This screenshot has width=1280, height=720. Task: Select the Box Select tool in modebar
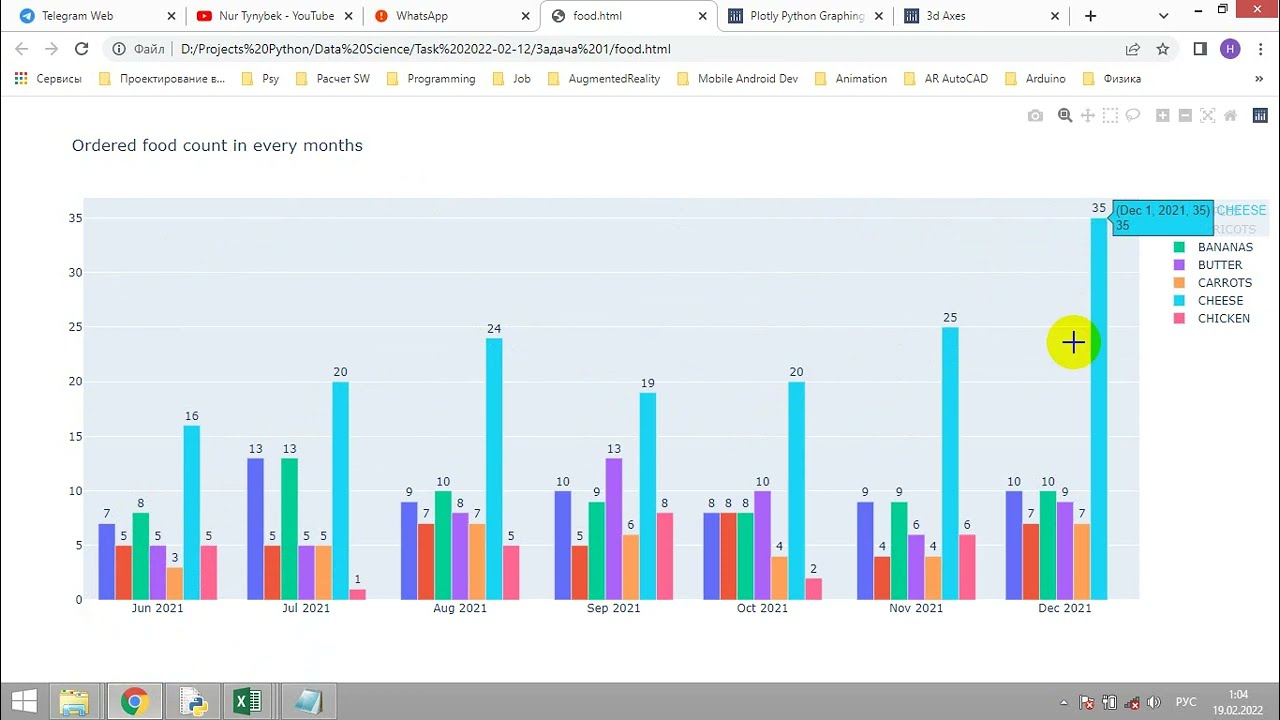[x=1110, y=116]
